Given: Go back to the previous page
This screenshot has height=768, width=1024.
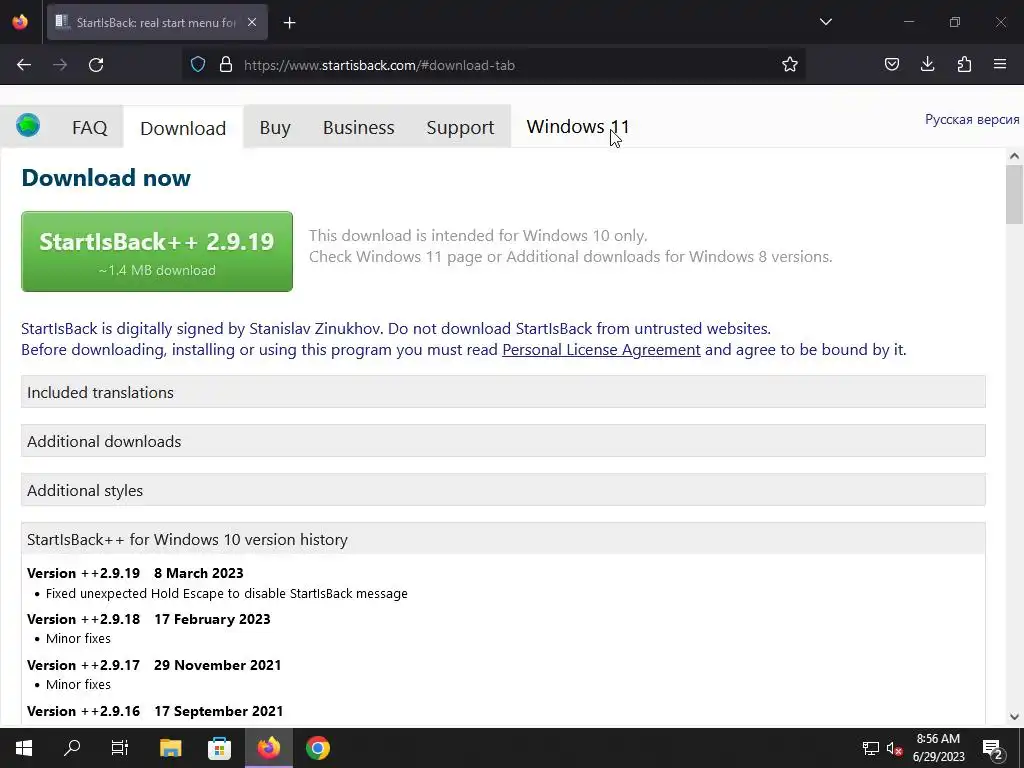Looking at the screenshot, I should coord(24,65).
